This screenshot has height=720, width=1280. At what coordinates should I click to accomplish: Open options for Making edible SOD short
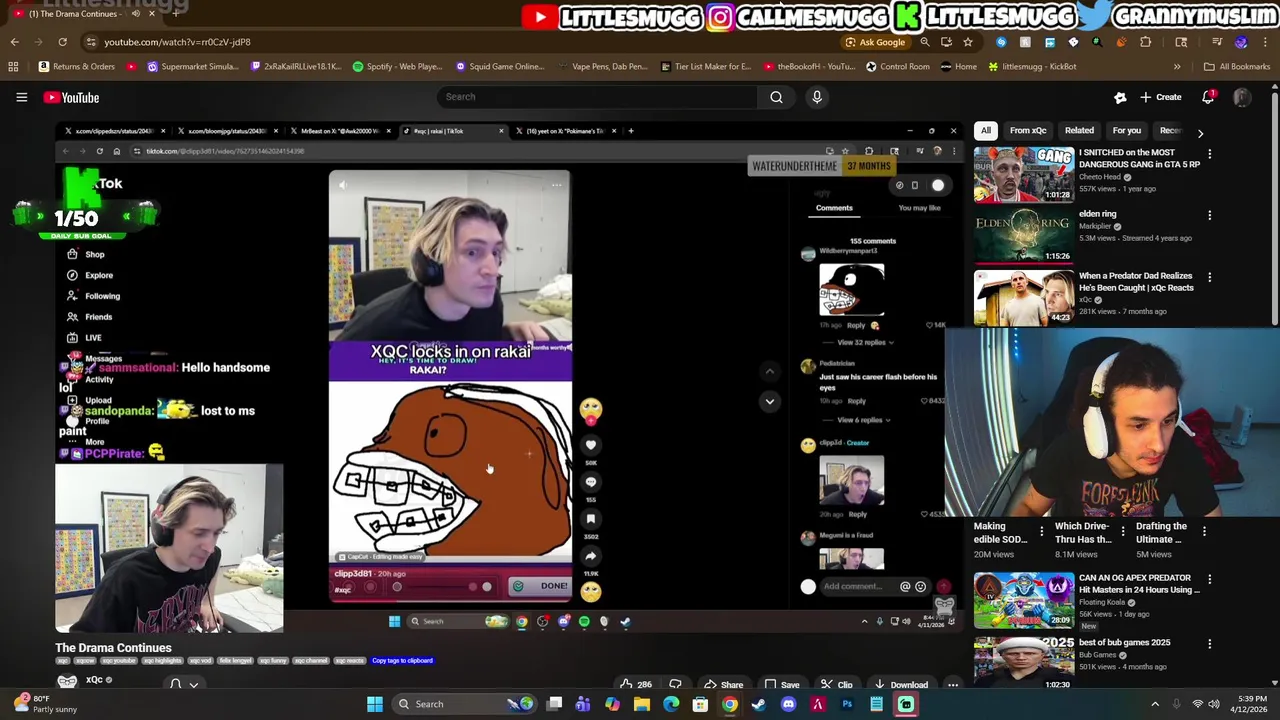[x=1041, y=531]
